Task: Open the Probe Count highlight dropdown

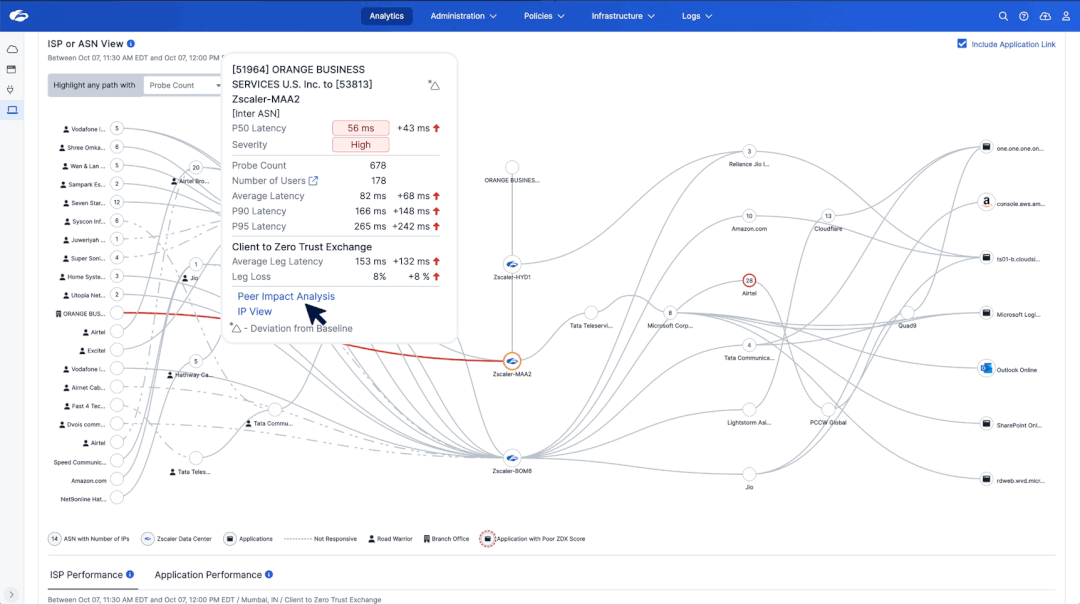Action: 184,86
